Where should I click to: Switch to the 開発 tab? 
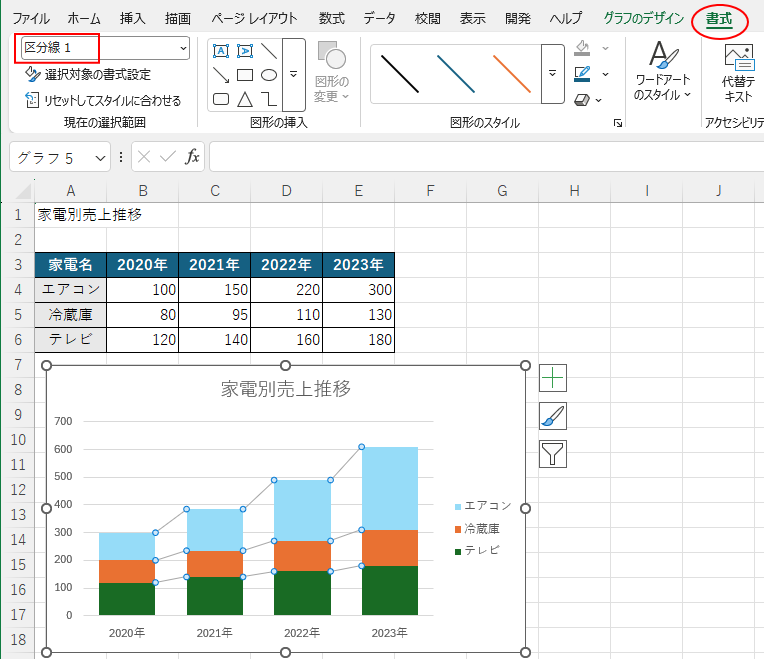517,19
